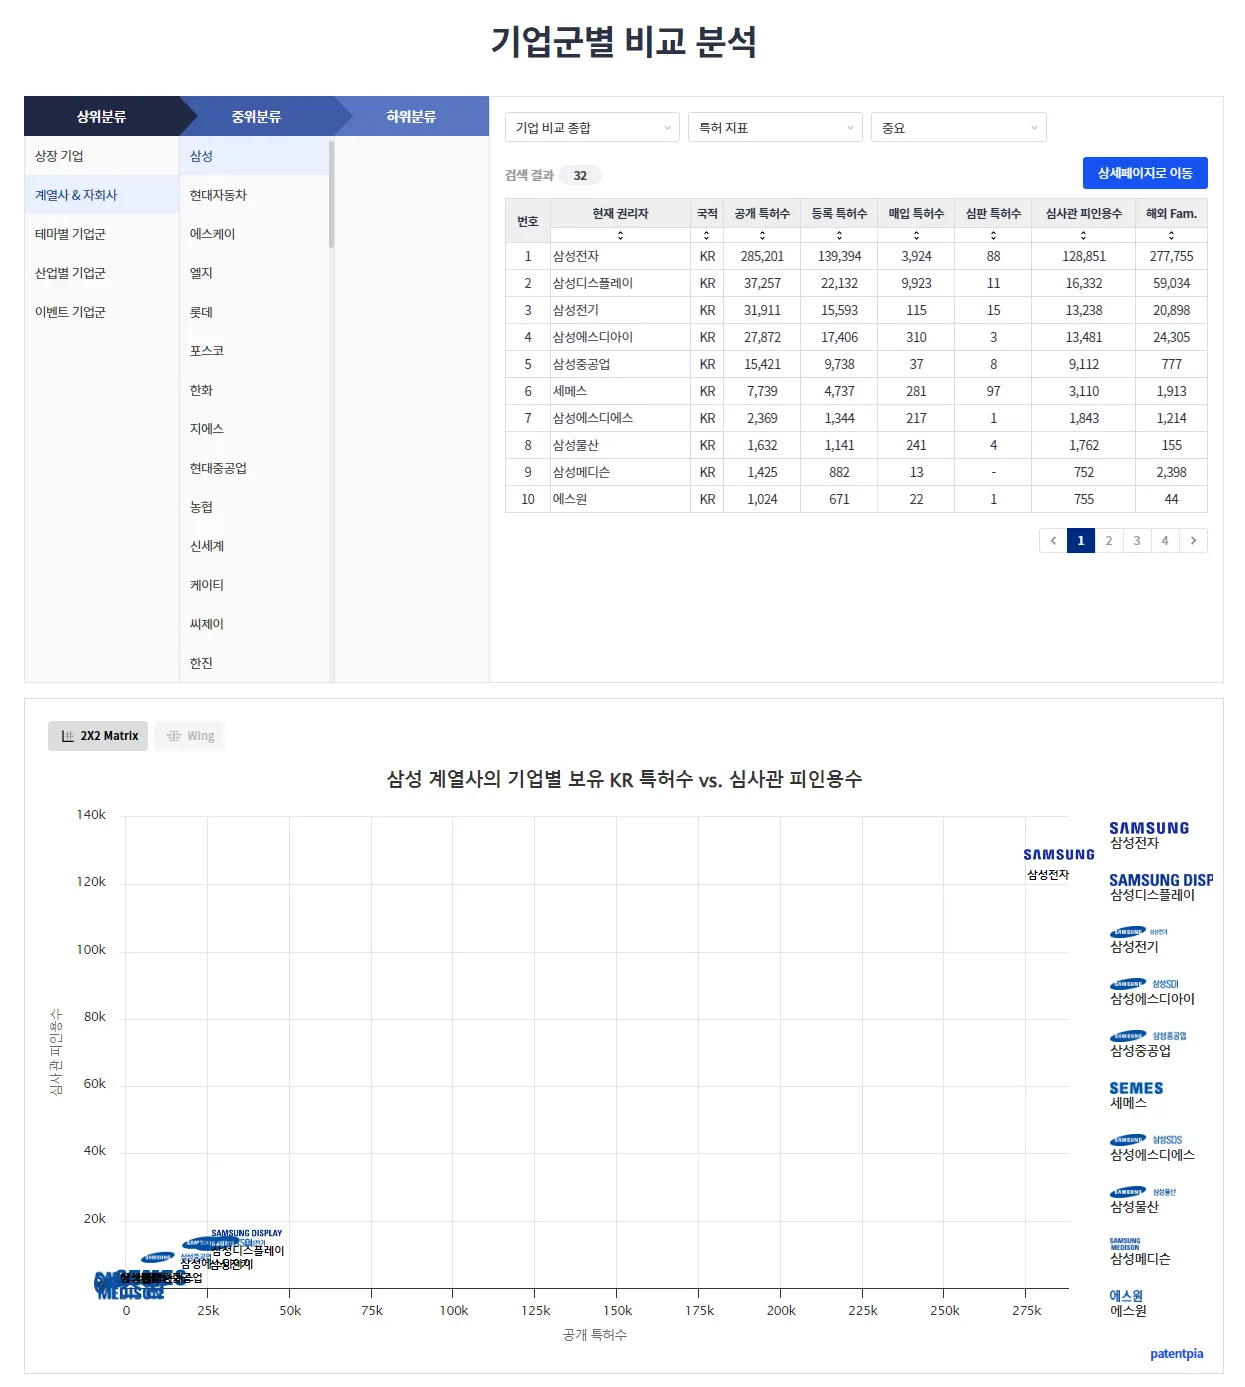
Task: Click 세메스 row in table
Action: pyautogui.click(x=856, y=391)
